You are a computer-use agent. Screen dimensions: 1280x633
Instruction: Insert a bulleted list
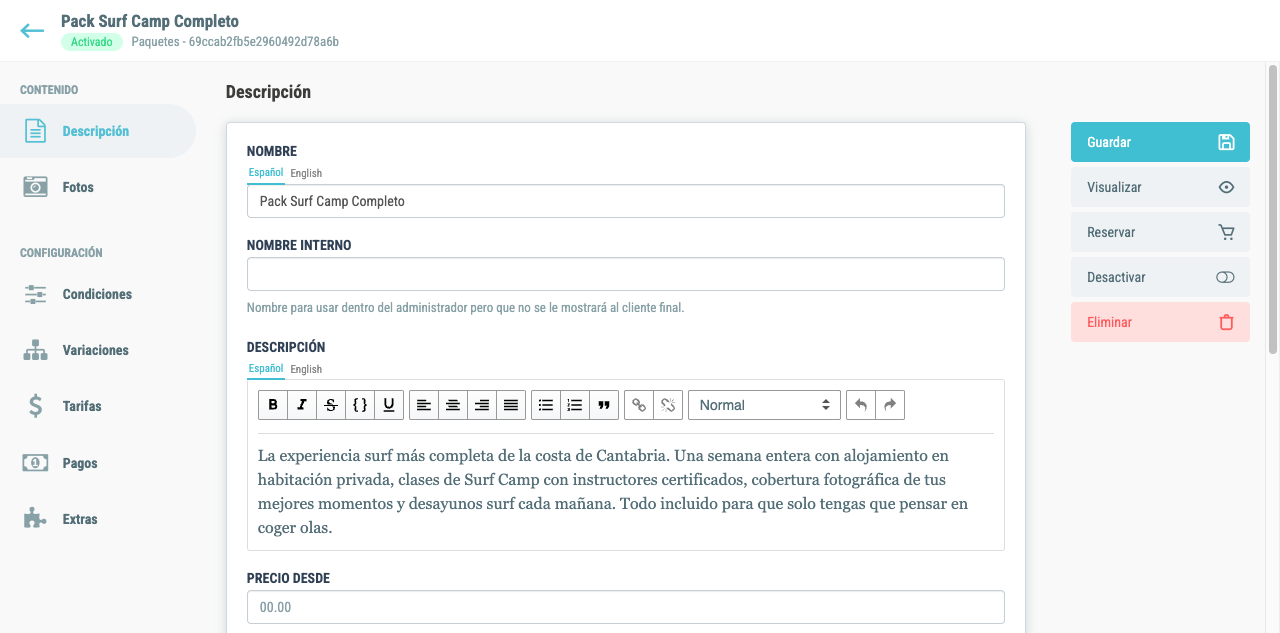[x=546, y=405]
